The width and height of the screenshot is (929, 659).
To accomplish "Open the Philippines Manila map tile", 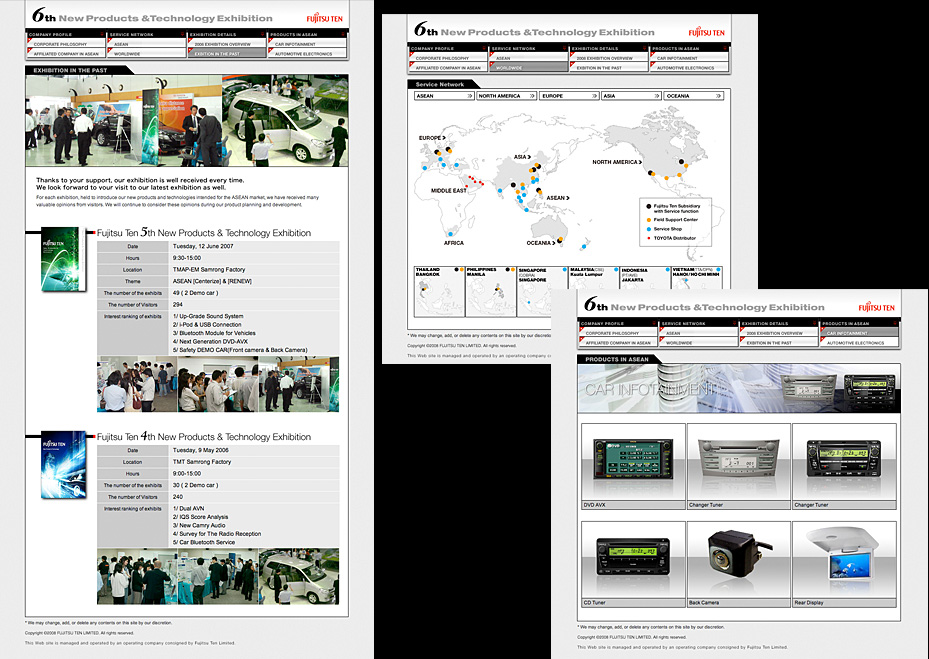I will [489, 291].
